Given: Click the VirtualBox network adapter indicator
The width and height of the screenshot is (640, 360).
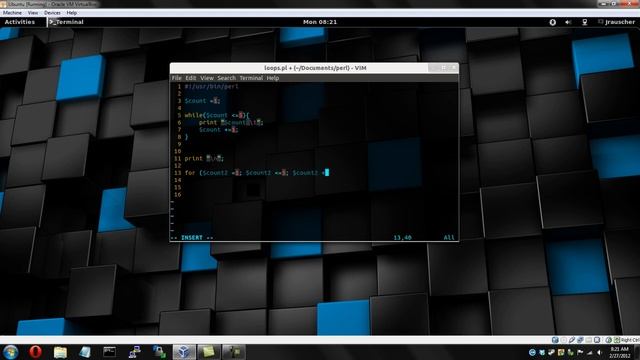Looking at the screenshot, I should click(x=580, y=340).
